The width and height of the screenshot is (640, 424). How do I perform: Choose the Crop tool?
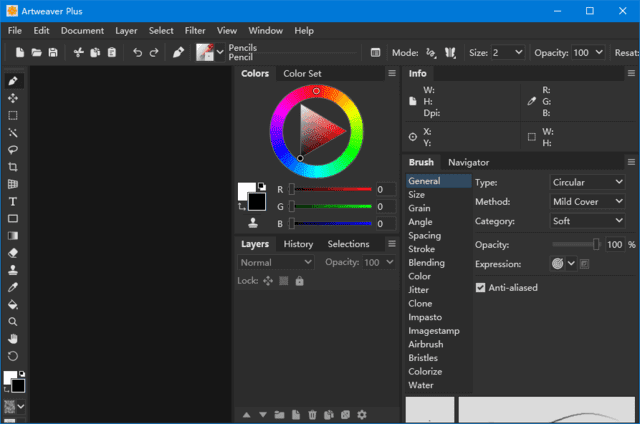(13, 167)
